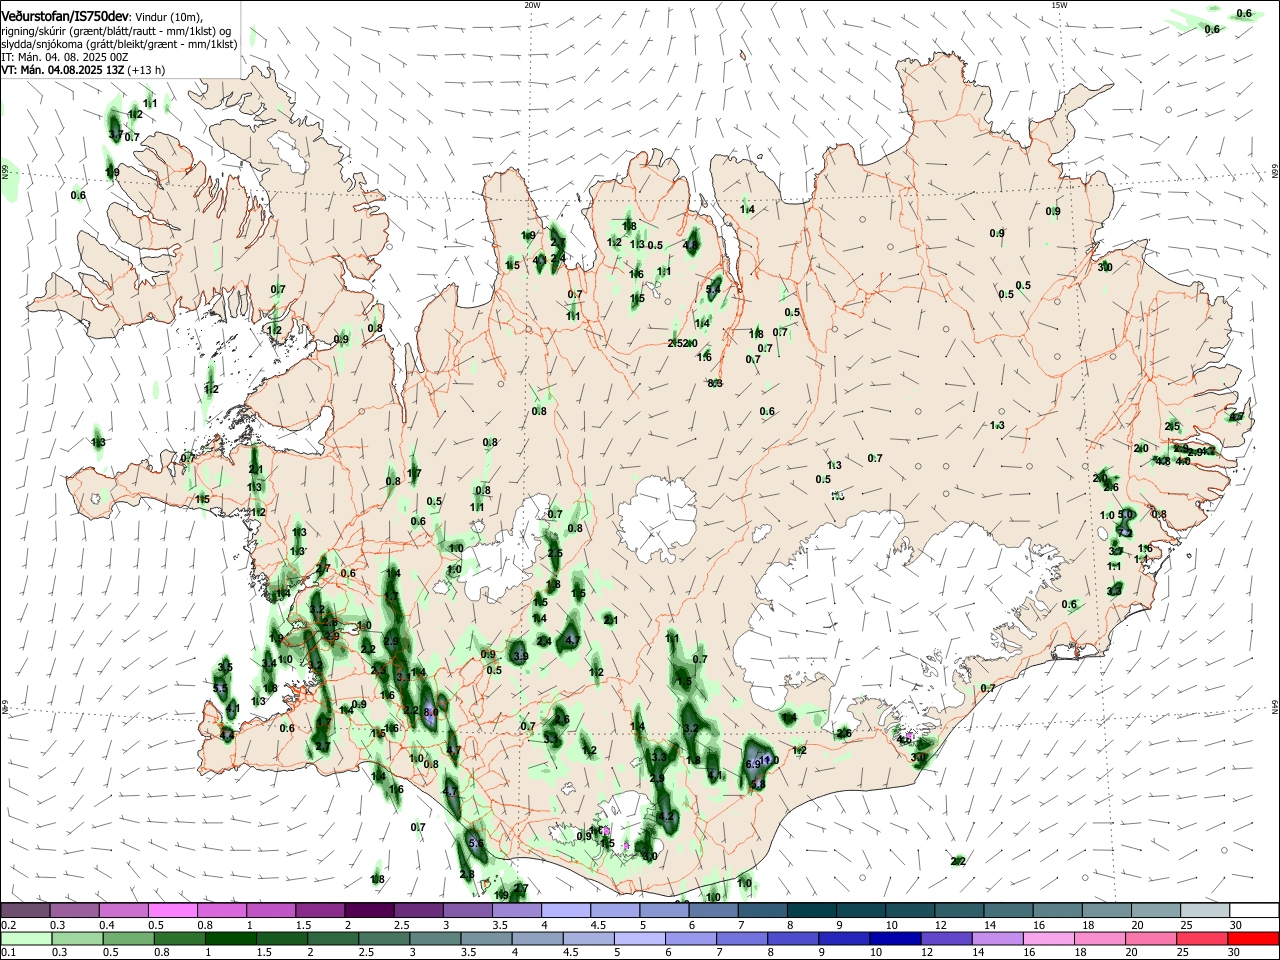
Task: Pick the pale green 0.1 rain legend swatch
Action: pyautogui.click(x=25, y=938)
